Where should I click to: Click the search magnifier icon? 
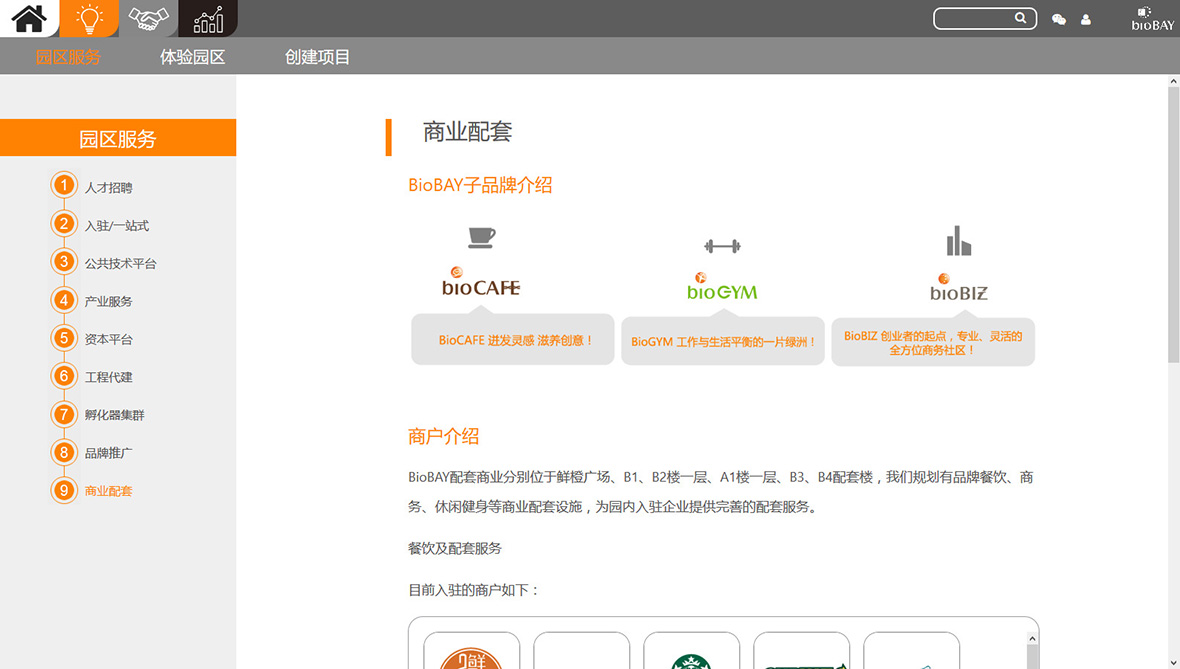(1020, 18)
